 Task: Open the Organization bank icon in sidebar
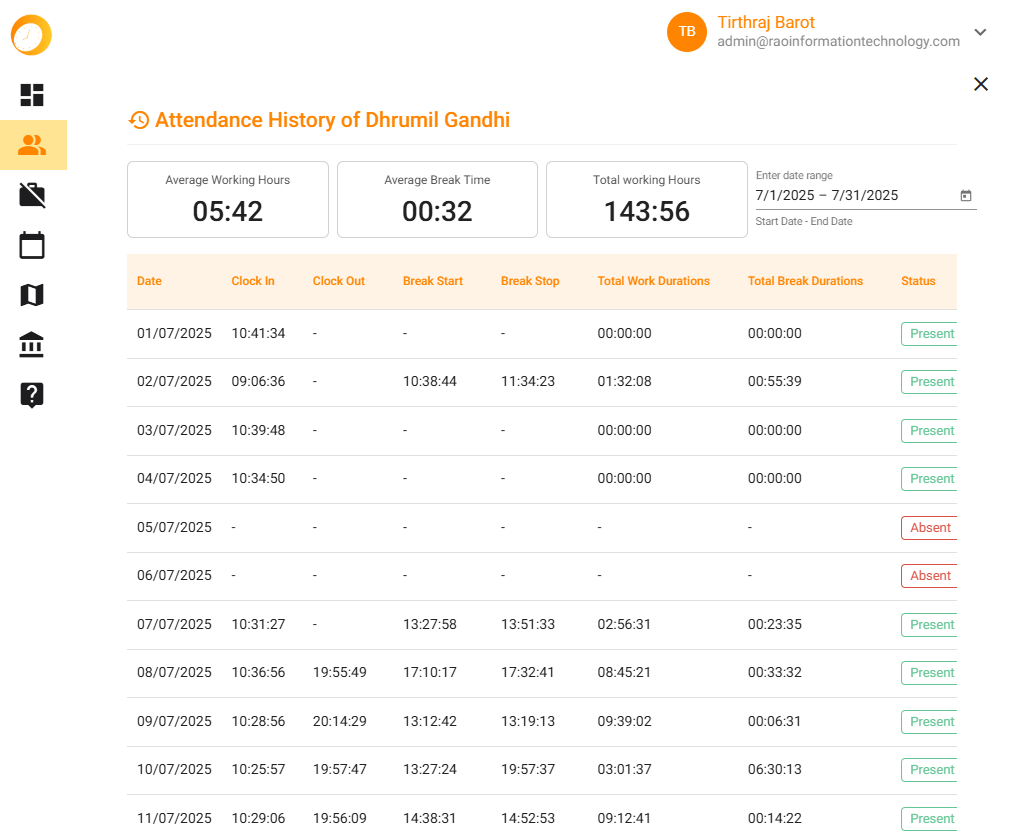[x=32, y=345]
